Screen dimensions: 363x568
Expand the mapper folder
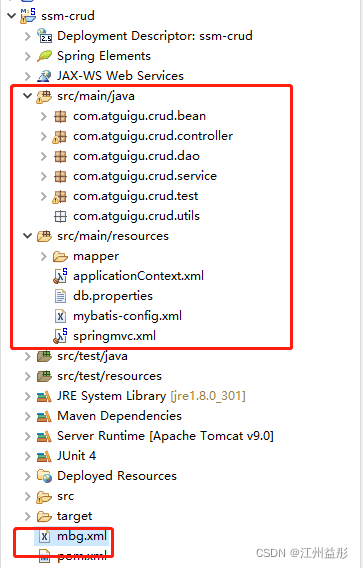tap(43, 256)
